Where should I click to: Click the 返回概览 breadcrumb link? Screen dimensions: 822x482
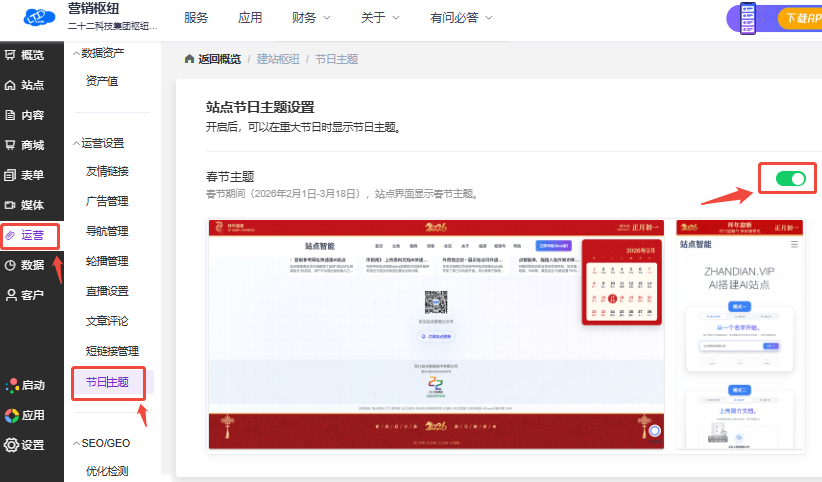click(x=212, y=59)
